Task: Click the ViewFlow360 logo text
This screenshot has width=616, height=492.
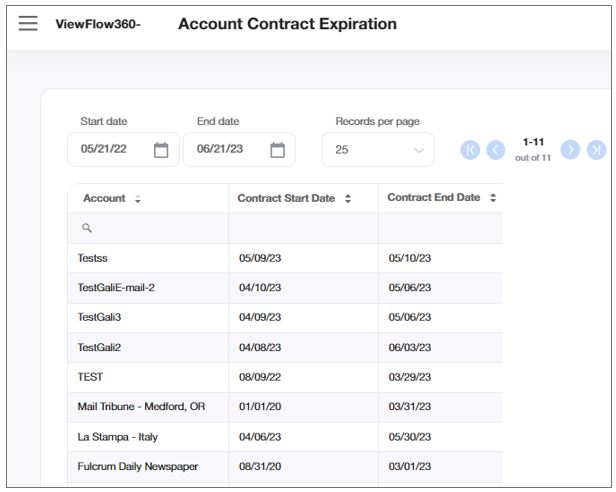Action: click(98, 25)
